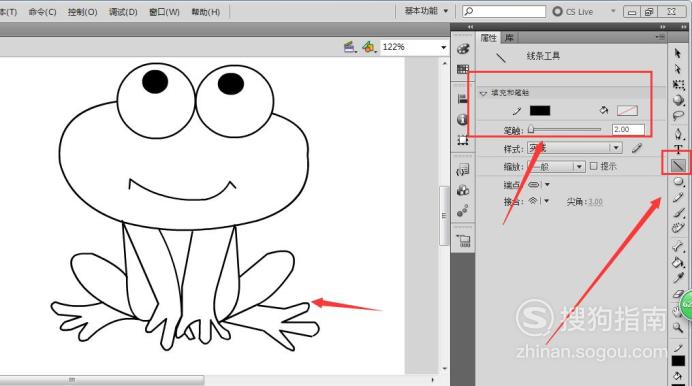Viewport: 692px width, 386px height.
Task: Select the Subselection tool
Action: [x=678, y=69]
